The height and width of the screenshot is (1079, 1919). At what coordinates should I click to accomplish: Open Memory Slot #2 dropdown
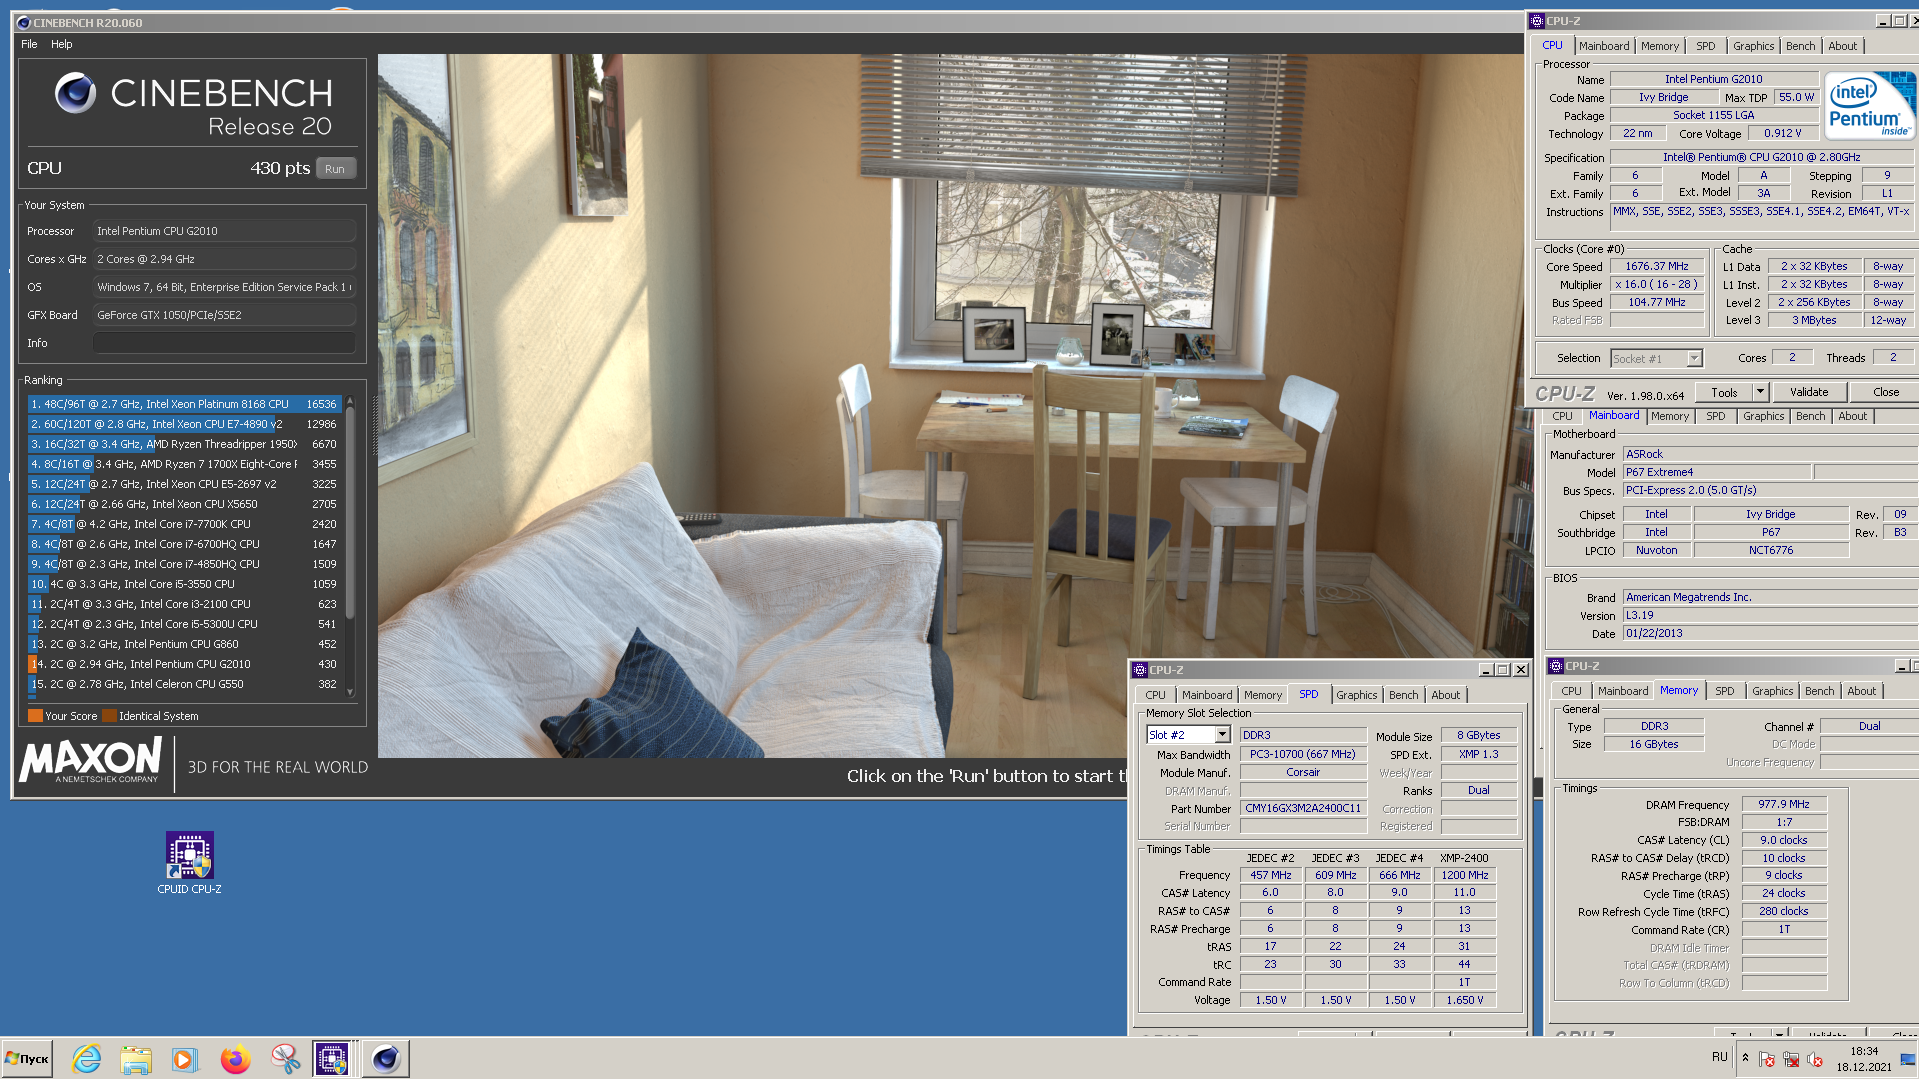tap(1222, 735)
